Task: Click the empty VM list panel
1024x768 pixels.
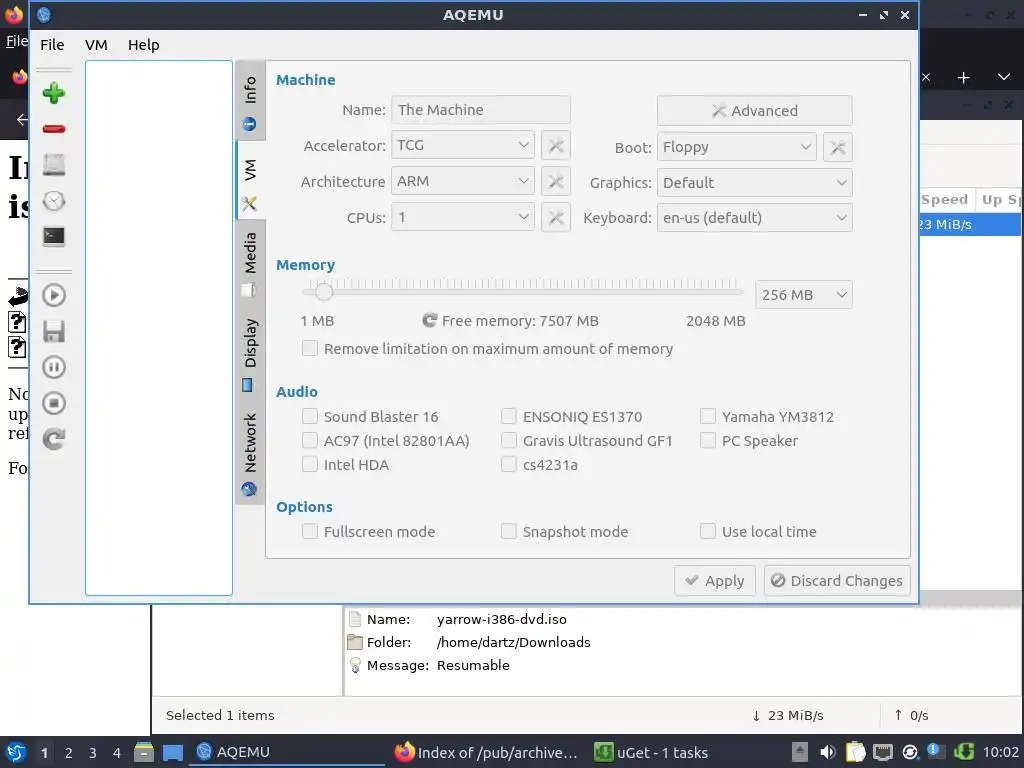Action: (159, 328)
